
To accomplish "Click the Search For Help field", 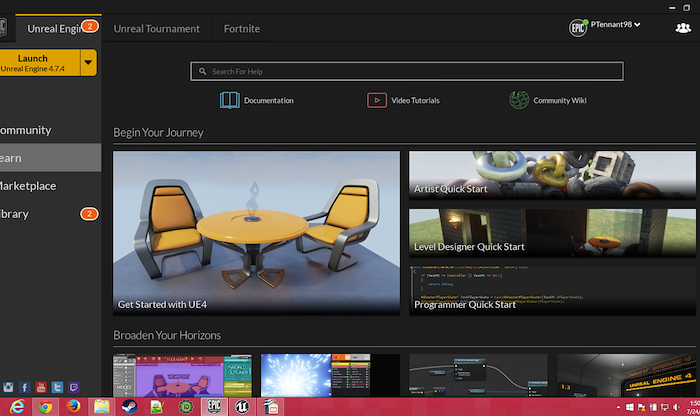I will coord(407,71).
